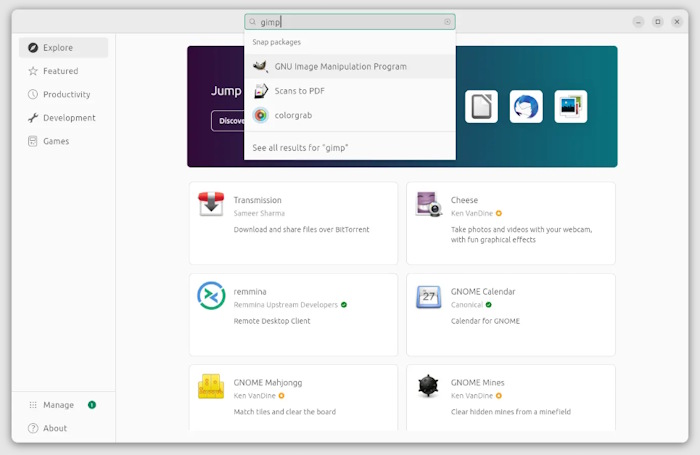Open the GNOME Mines card

511,397
